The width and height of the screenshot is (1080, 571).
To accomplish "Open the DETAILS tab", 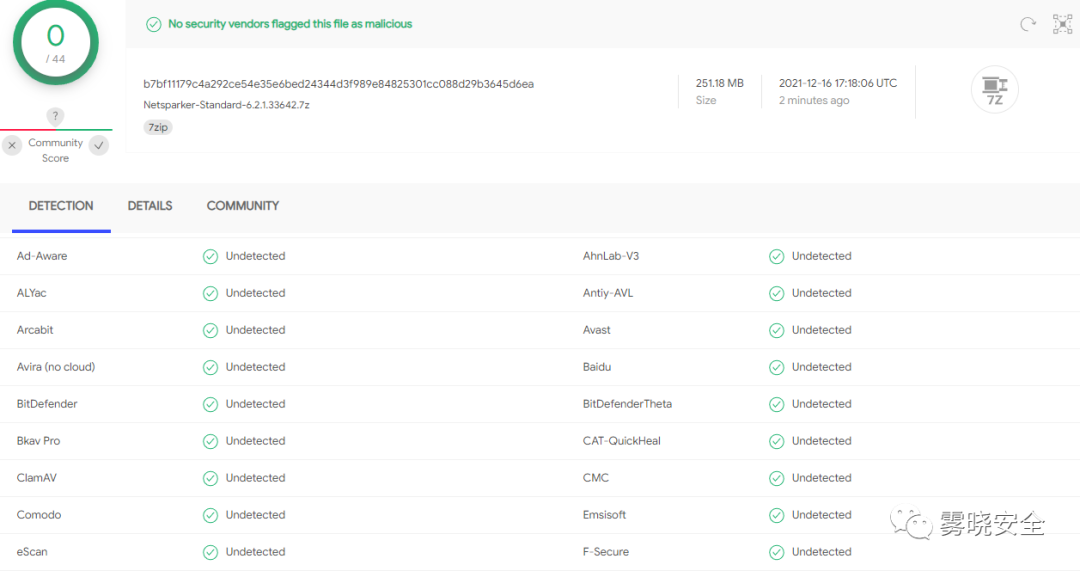I will coord(149,206).
